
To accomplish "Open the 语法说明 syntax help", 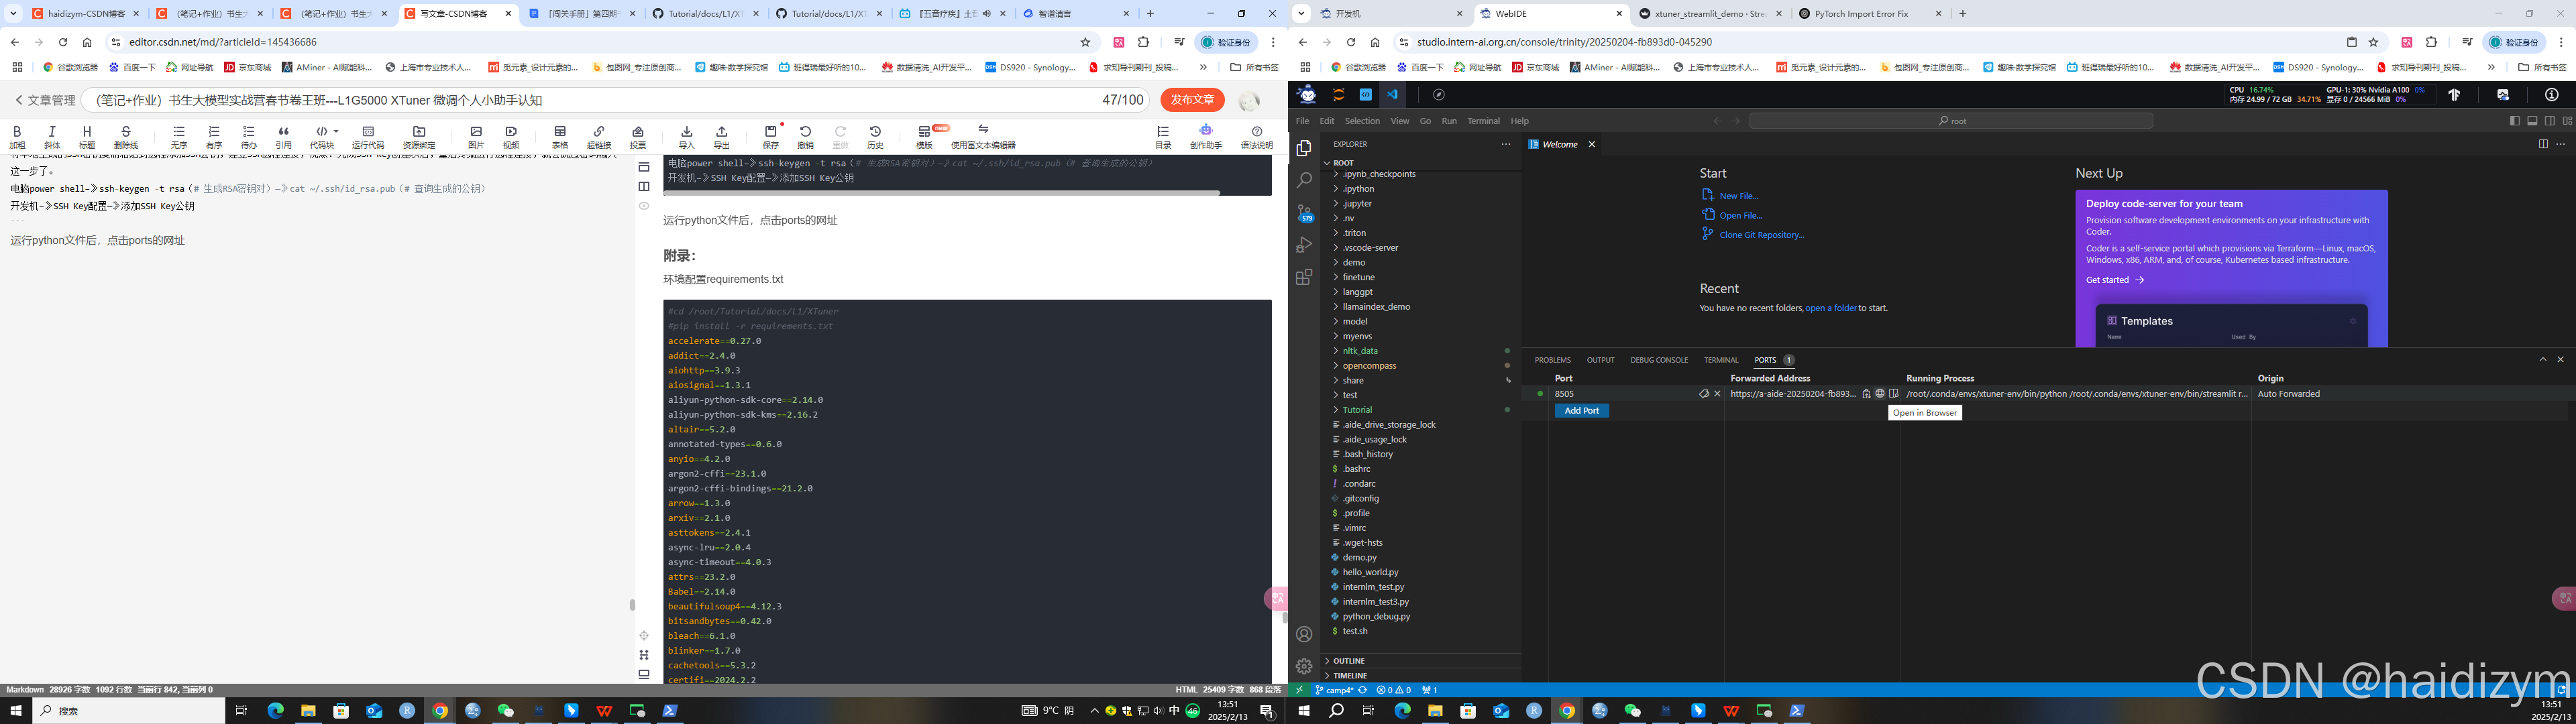I will tap(1257, 137).
